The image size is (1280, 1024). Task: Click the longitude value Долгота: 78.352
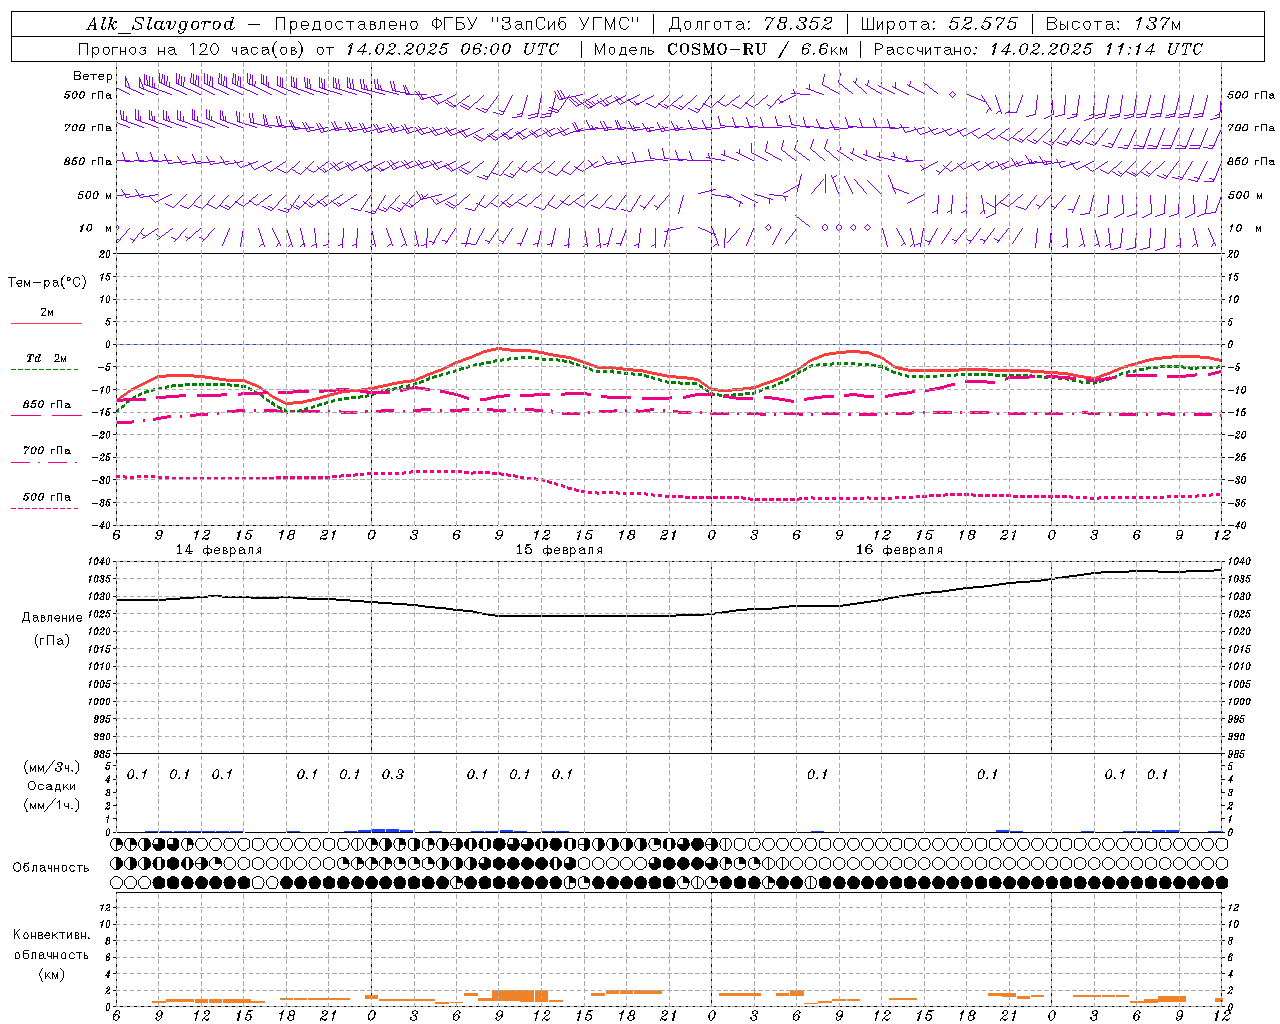click(x=749, y=24)
